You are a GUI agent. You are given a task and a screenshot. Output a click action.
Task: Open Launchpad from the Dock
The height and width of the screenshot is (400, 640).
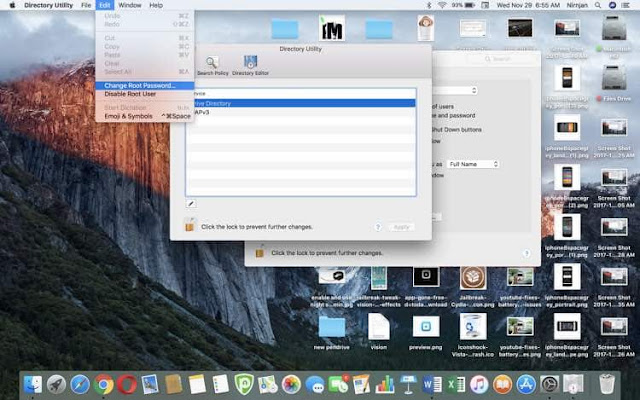pos(56,385)
